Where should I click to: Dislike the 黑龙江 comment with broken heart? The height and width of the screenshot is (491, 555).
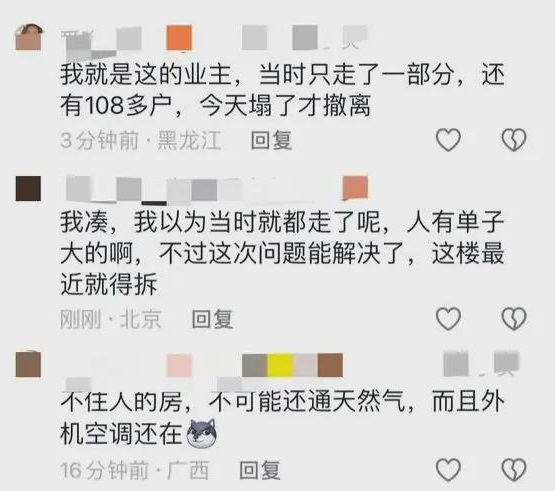(514, 140)
